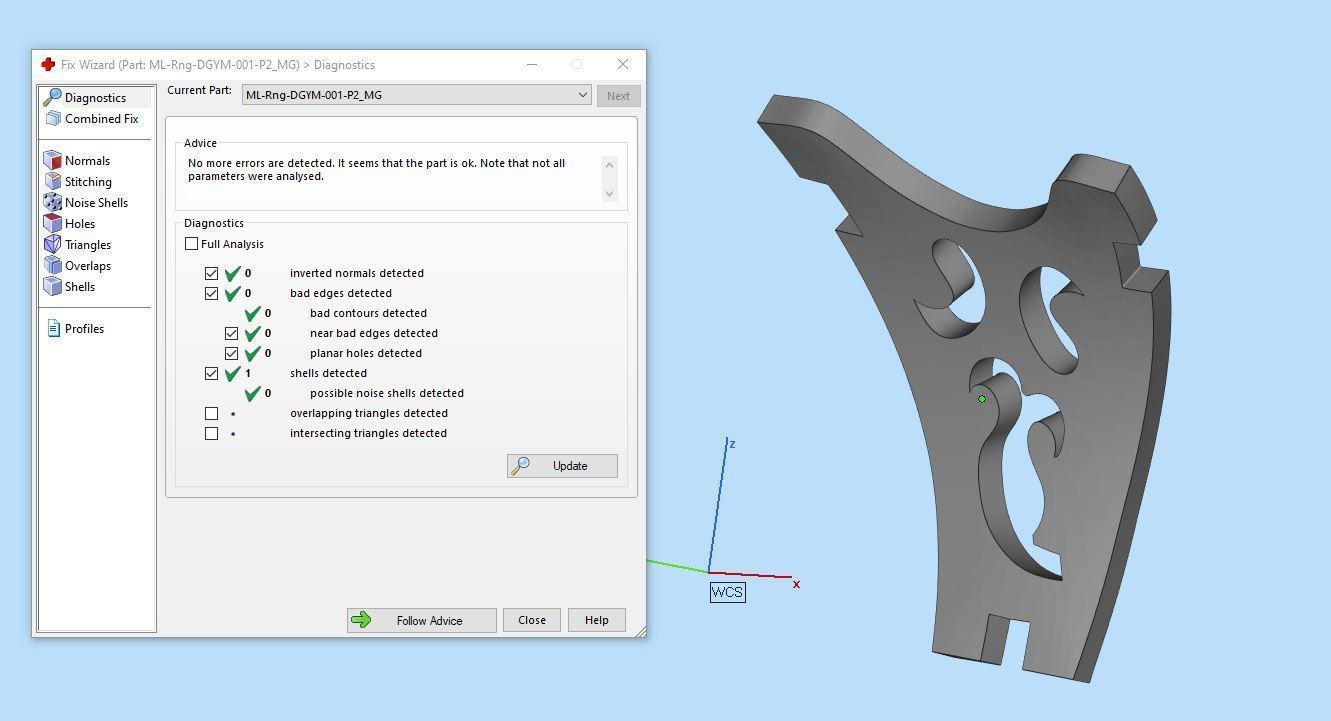Click the Shells cube icon
Image resolution: width=1331 pixels, height=721 pixels.
[x=53, y=286]
